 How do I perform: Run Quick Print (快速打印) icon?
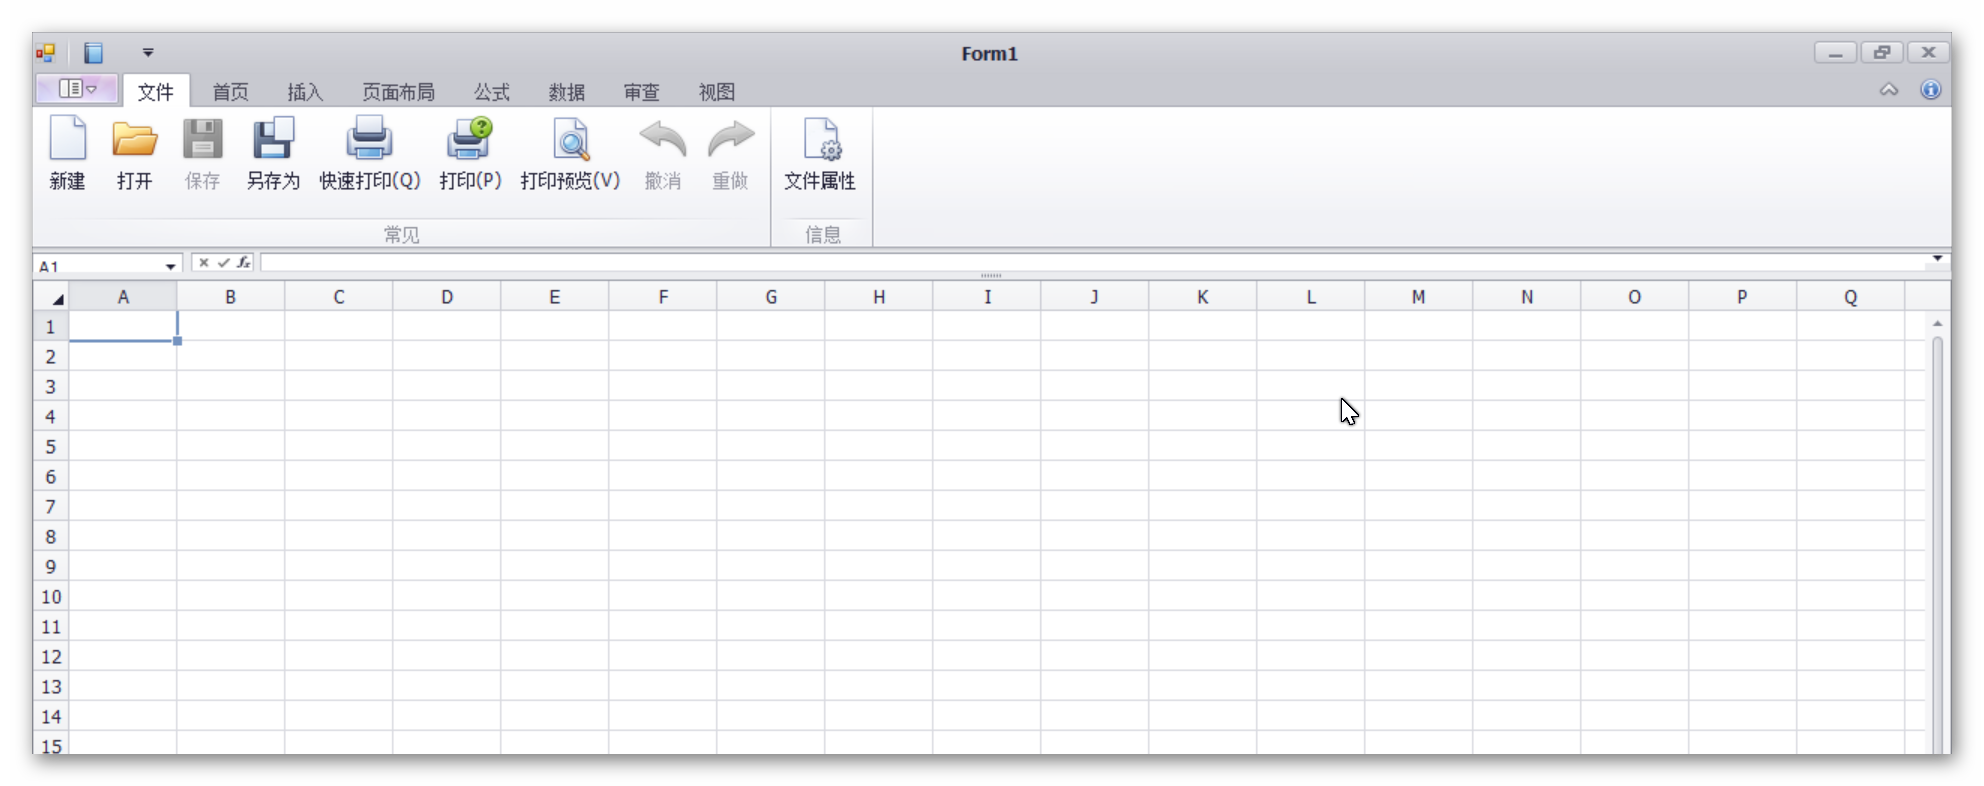(x=369, y=140)
